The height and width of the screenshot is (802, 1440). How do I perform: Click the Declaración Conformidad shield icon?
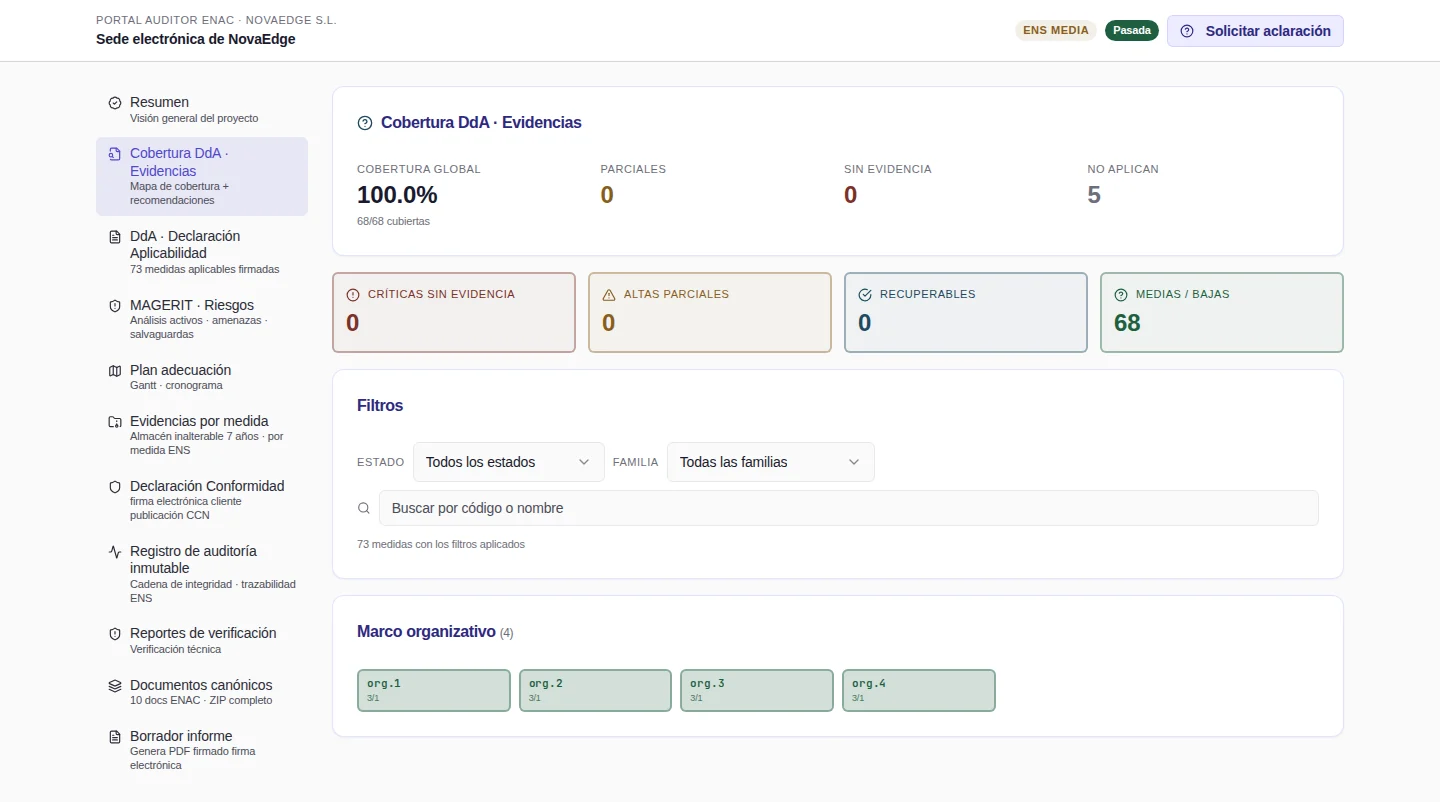click(115, 487)
